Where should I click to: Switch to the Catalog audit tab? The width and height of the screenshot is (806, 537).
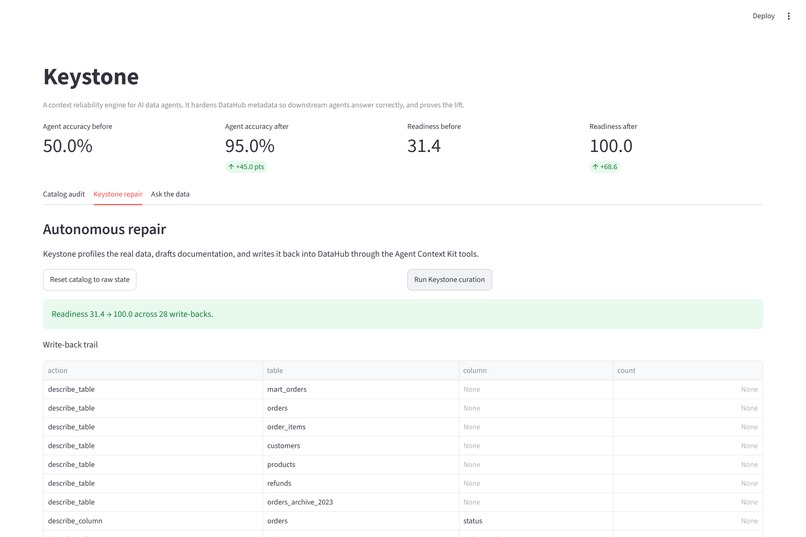[x=64, y=194]
